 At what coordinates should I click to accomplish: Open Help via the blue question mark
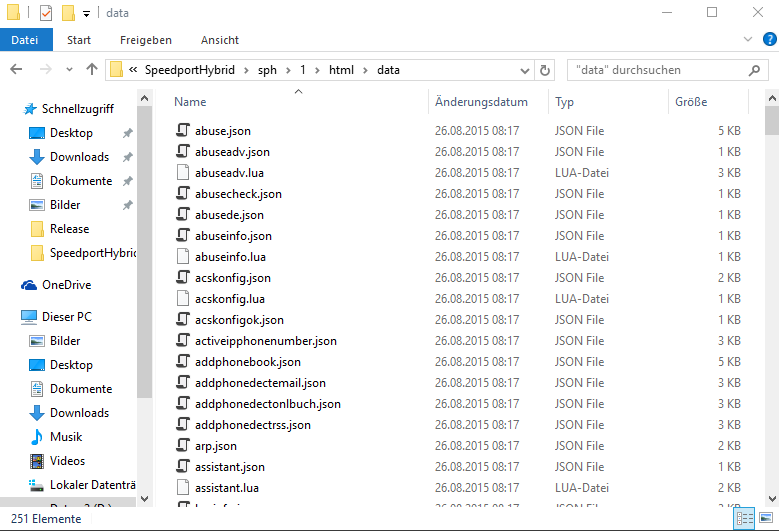(x=770, y=39)
